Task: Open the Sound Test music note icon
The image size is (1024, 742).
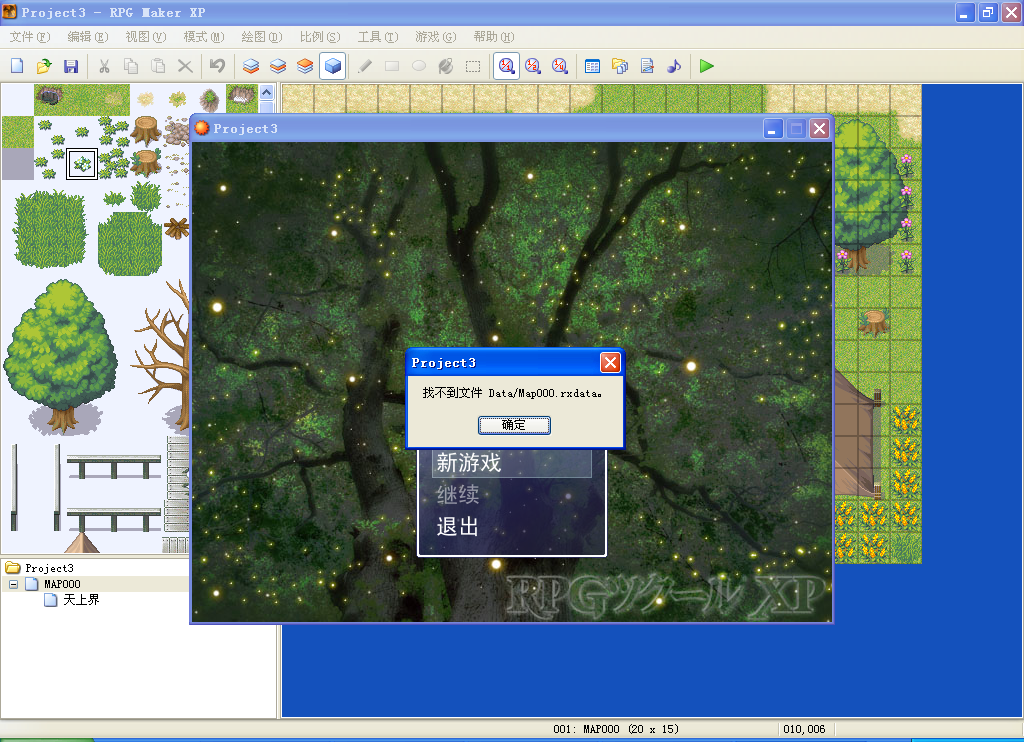Action: tap(674, 66)
